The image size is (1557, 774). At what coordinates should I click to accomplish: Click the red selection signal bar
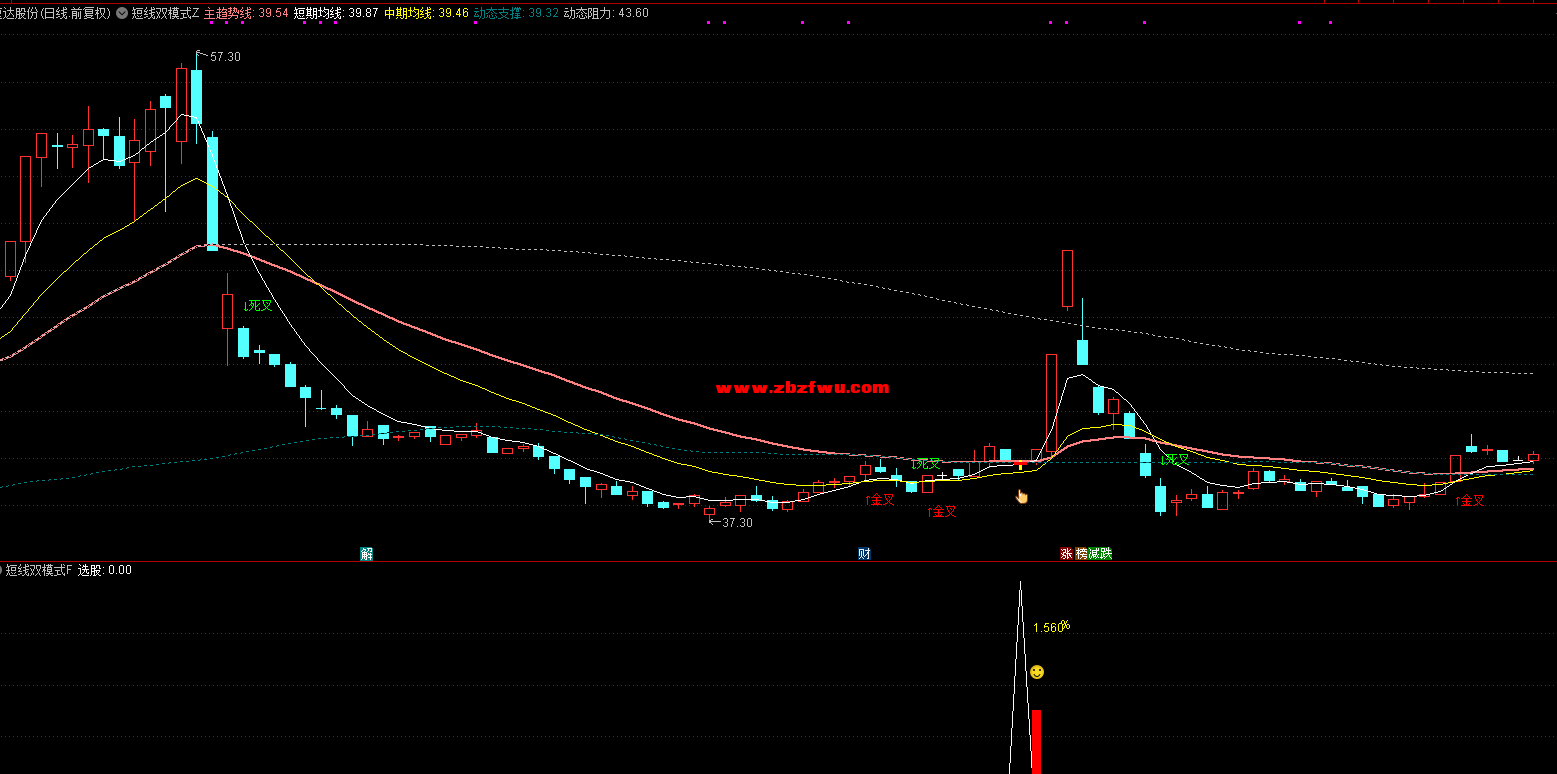[x=1036, y=741]
